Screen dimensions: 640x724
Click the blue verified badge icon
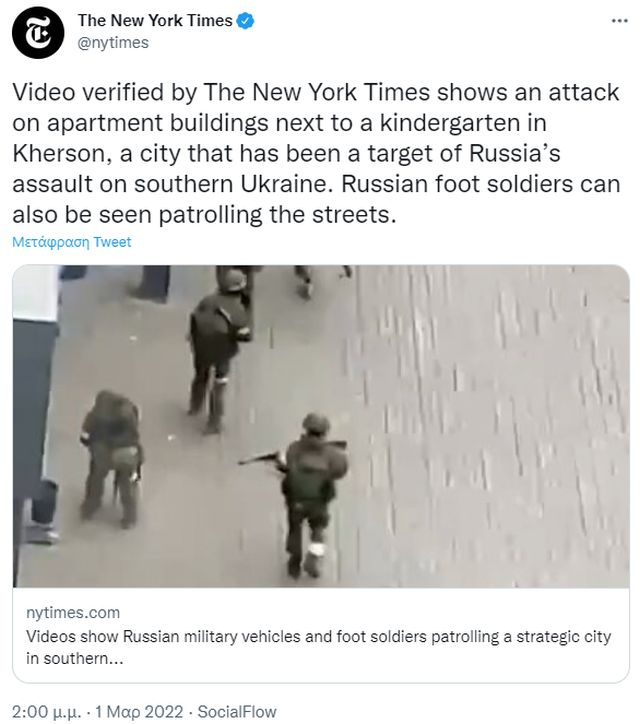[x=245, y=21]
